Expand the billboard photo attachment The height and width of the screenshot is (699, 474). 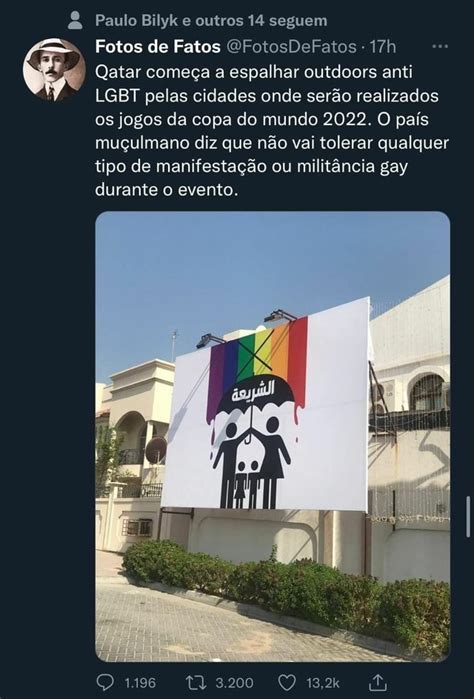pos(272,436)
